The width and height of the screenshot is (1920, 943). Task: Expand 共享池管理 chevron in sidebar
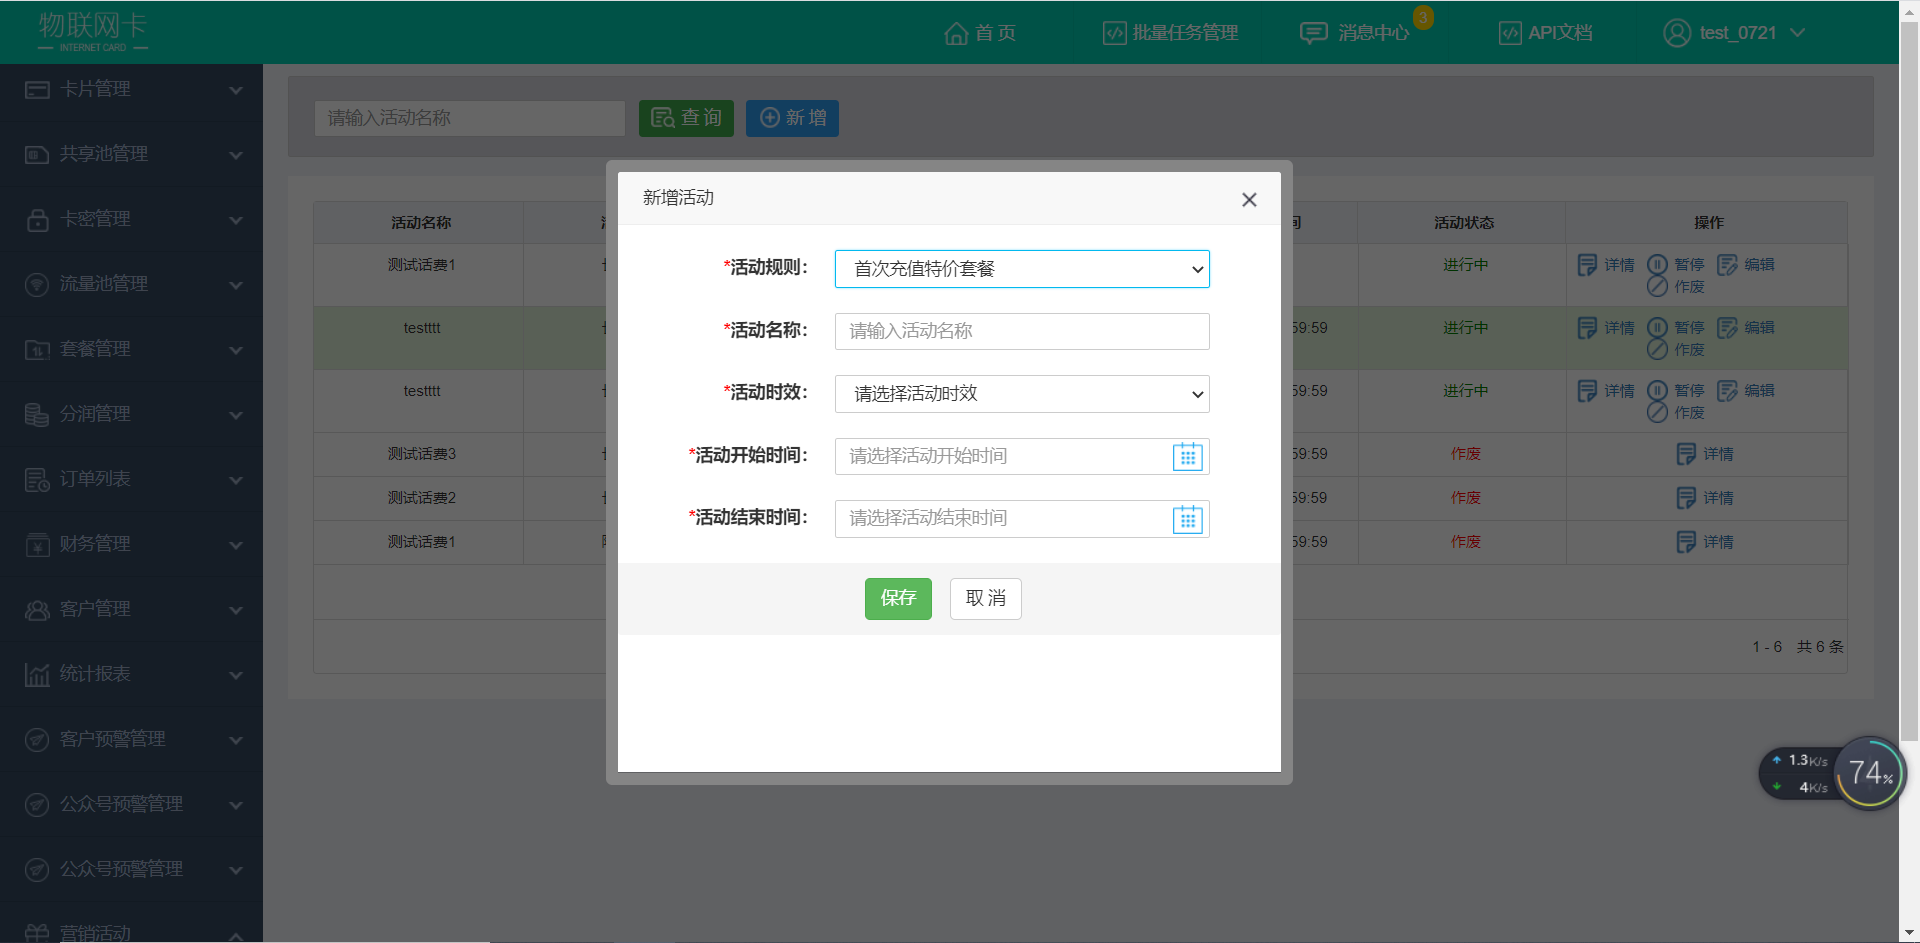tap(236, 155)
